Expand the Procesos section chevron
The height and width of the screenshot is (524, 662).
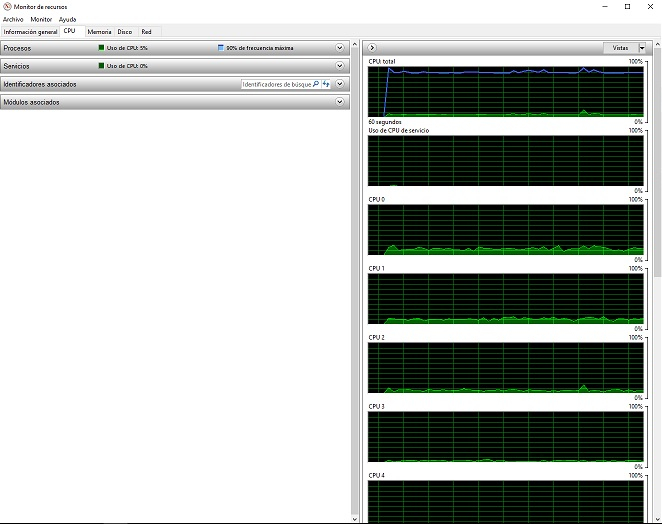point(340,48)
